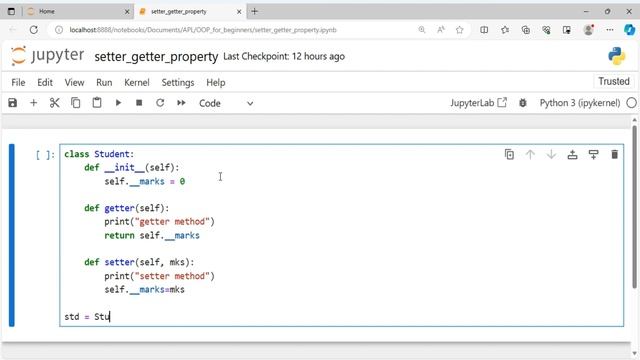The height and width of the screenshot is (360, 640).
Task: Open the cell type dropdown showing Code
Action: pos(226,103)
